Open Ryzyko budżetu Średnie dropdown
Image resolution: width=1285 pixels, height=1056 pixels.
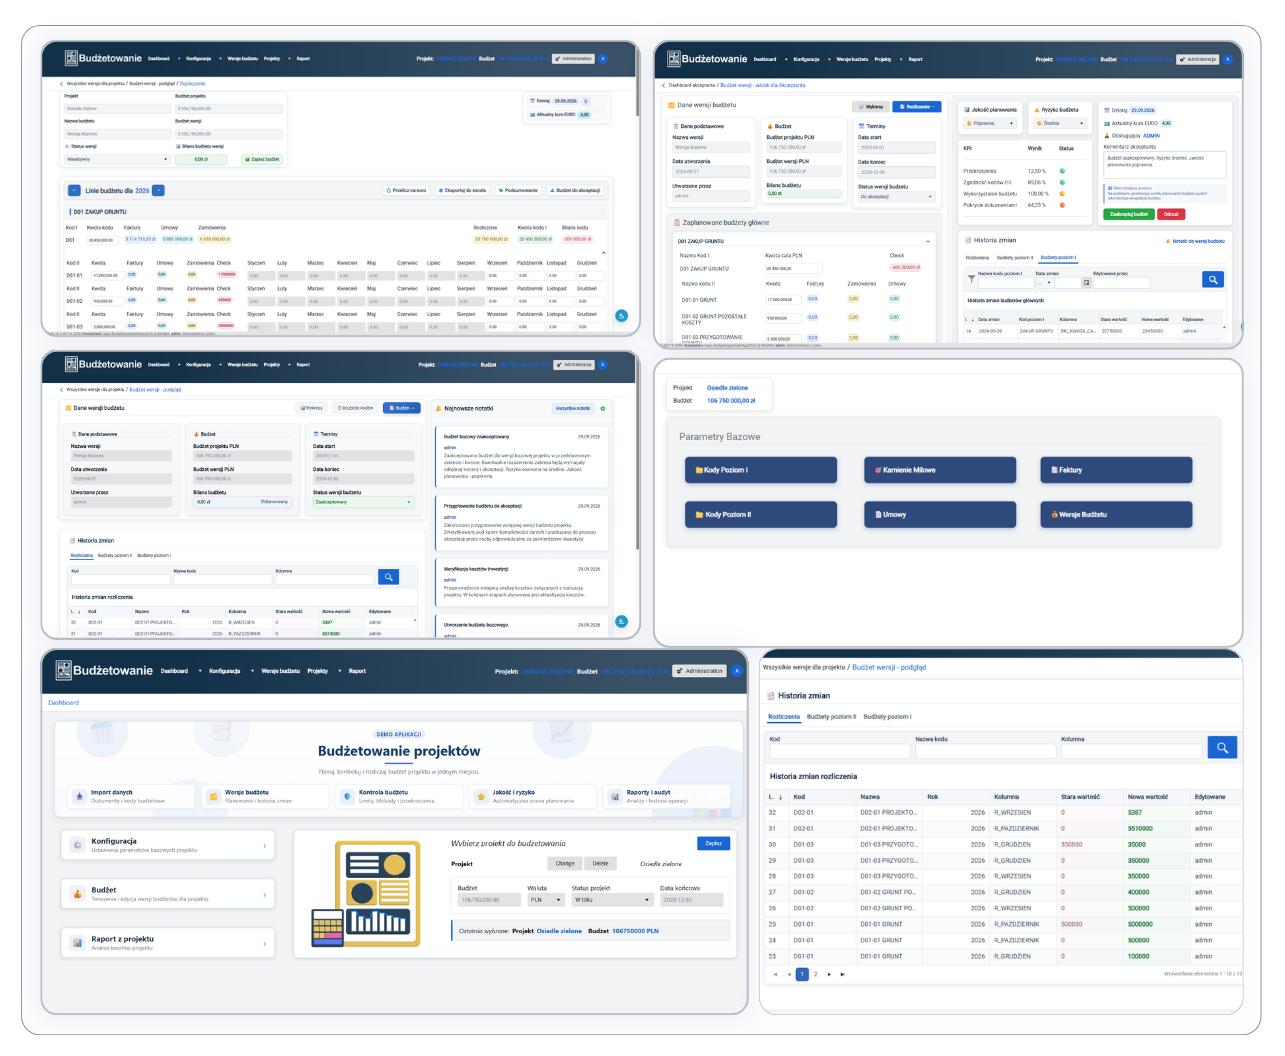(1061, 123)
